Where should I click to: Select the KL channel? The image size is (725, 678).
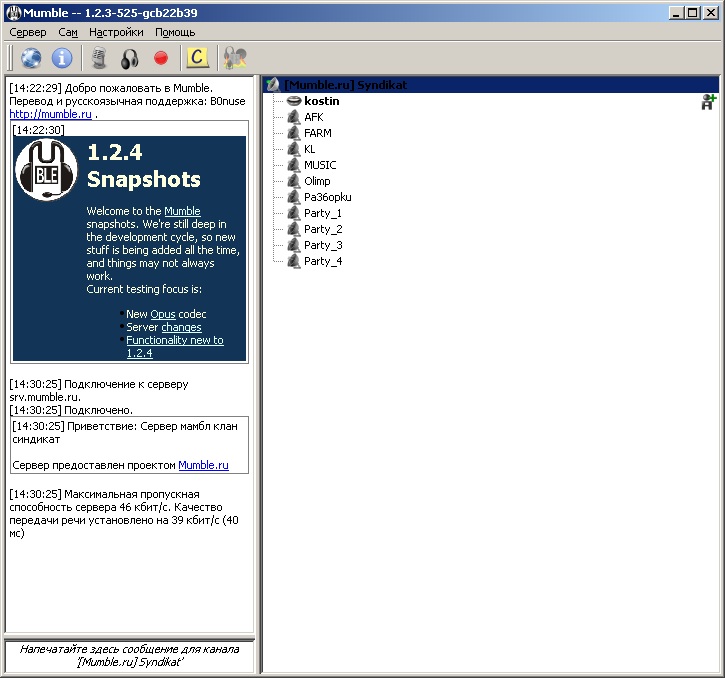click(309, 149)
